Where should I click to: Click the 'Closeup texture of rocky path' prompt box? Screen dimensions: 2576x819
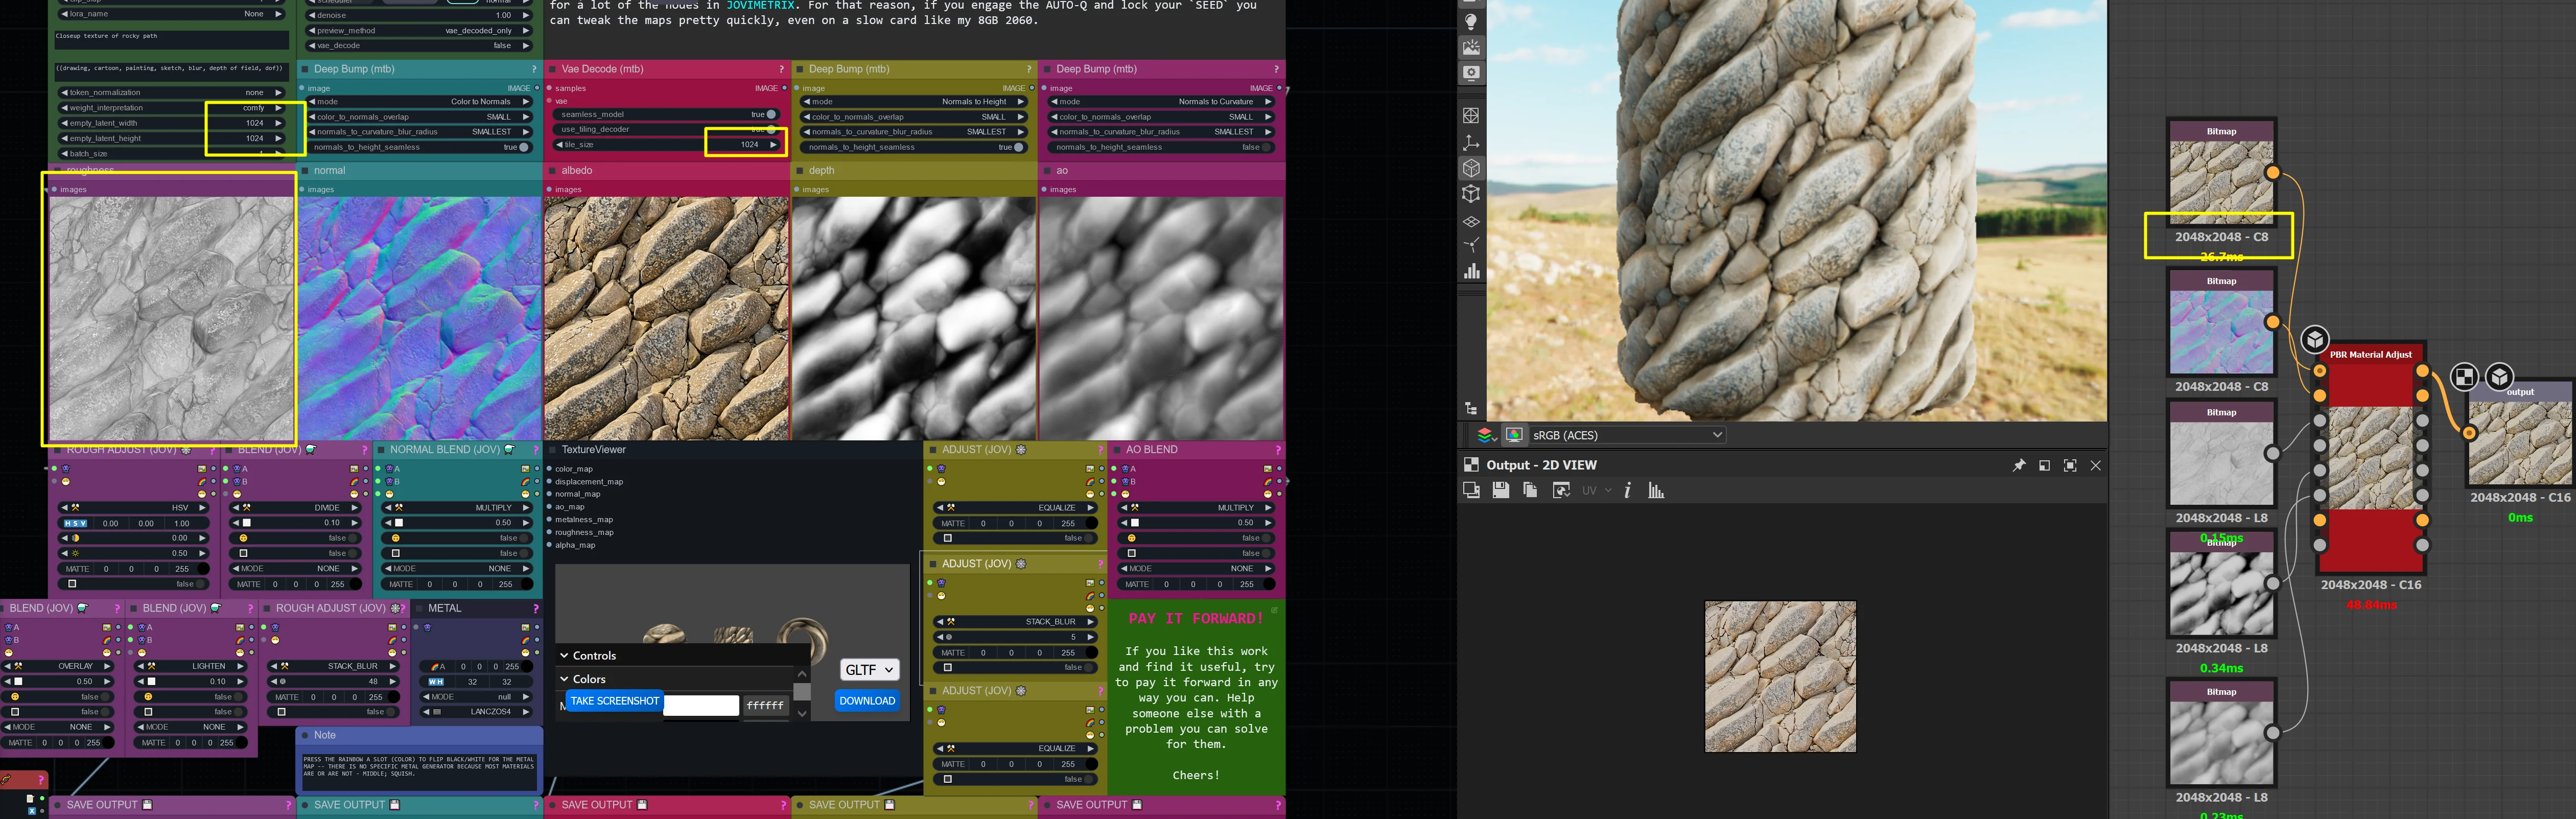171,40
